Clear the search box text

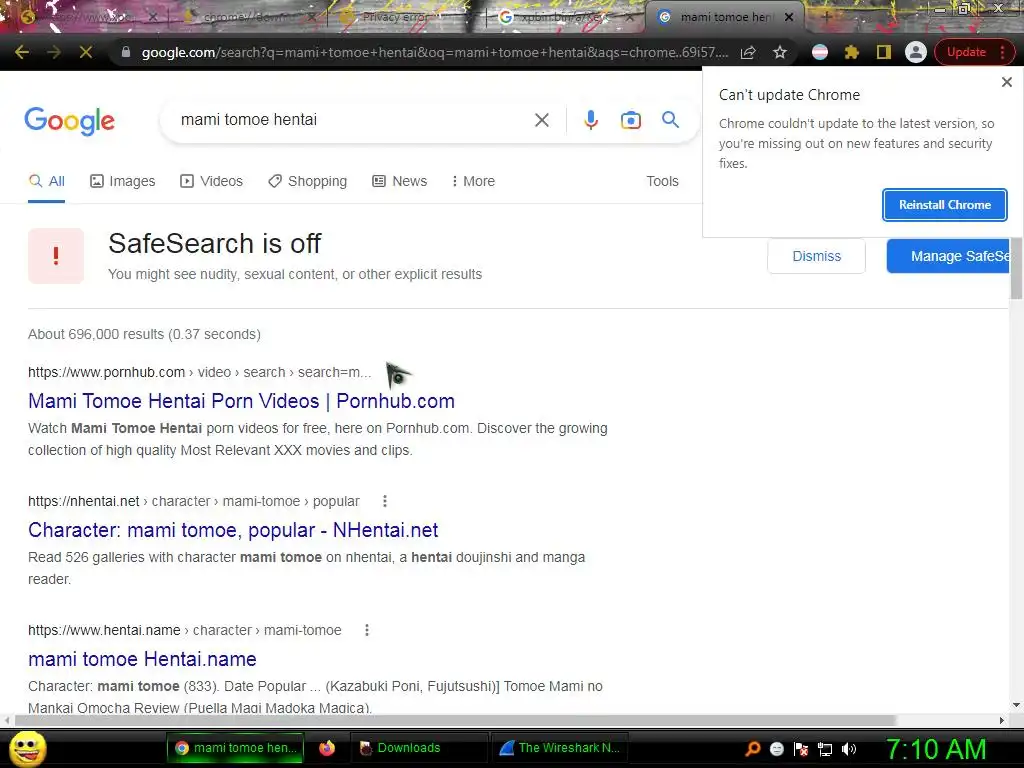coord(541,120)
